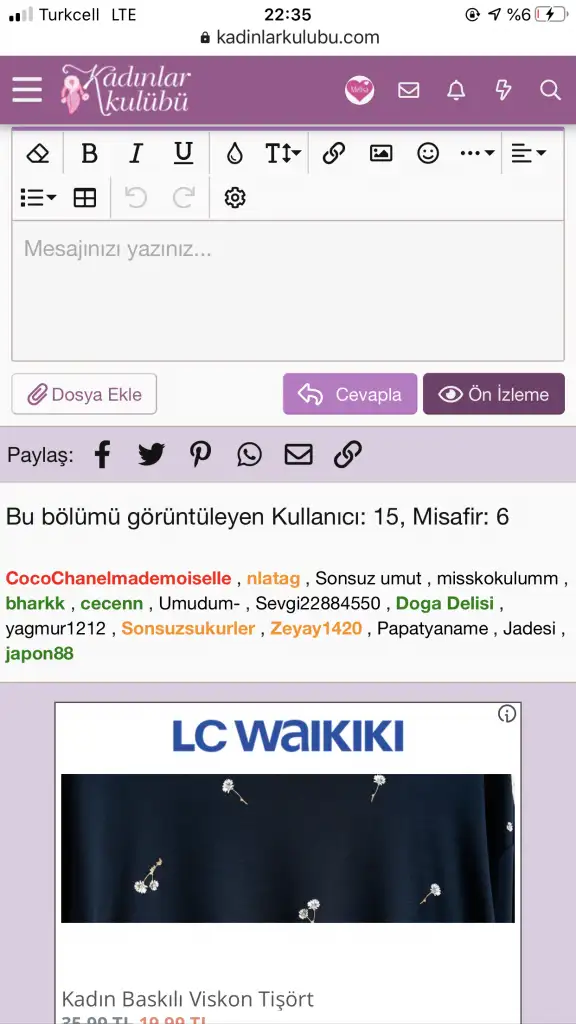Screen dimensions: 576x1024
Task: Open the smiley emoji picker
Action: point(428,153)
